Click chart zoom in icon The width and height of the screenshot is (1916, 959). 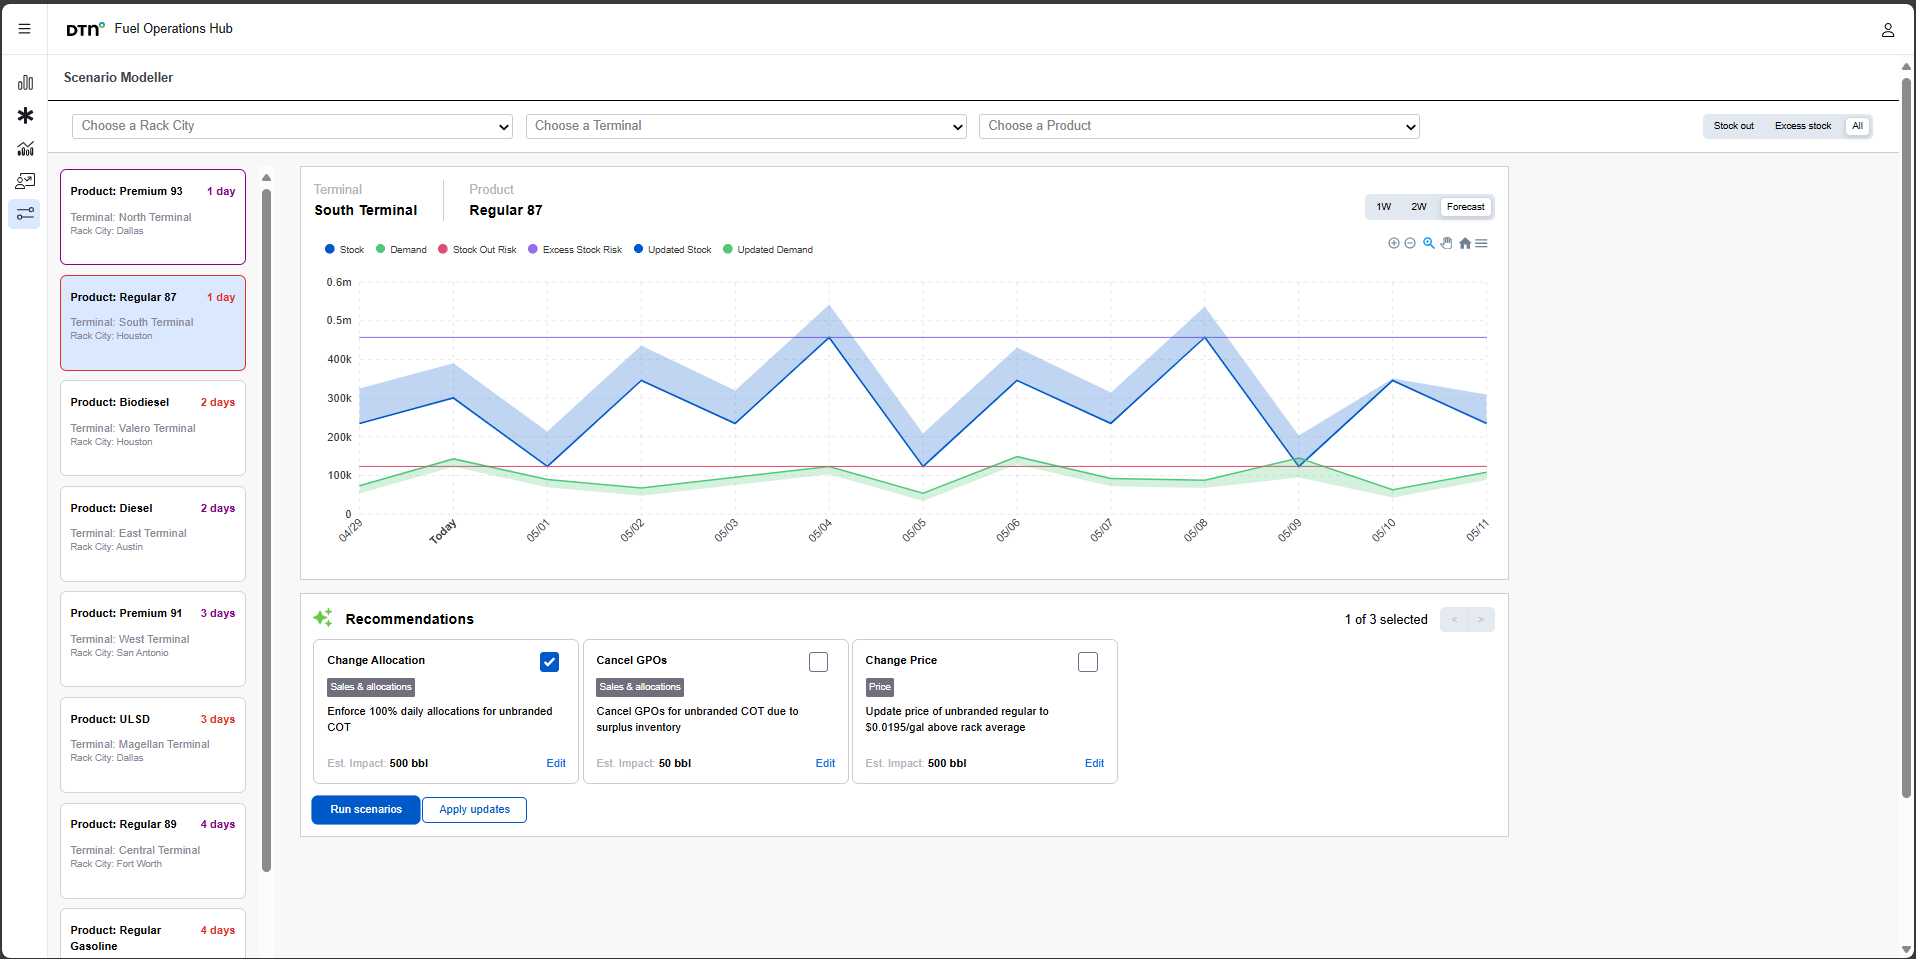coord(1394,243)
